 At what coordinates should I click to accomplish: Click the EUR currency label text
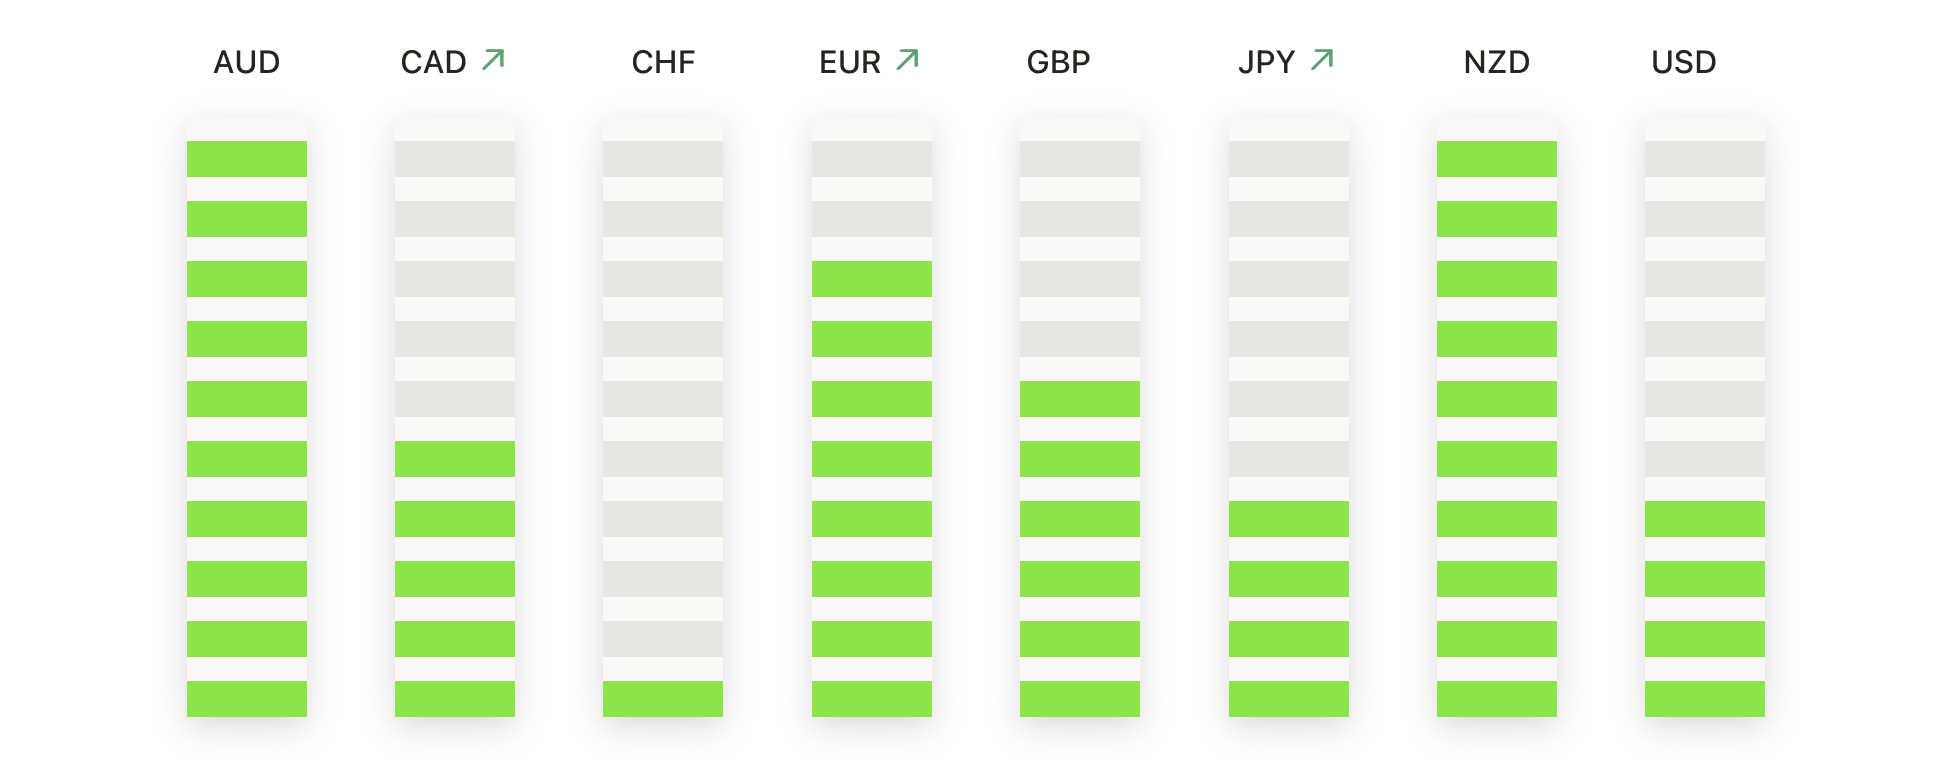tap(850, 62)
